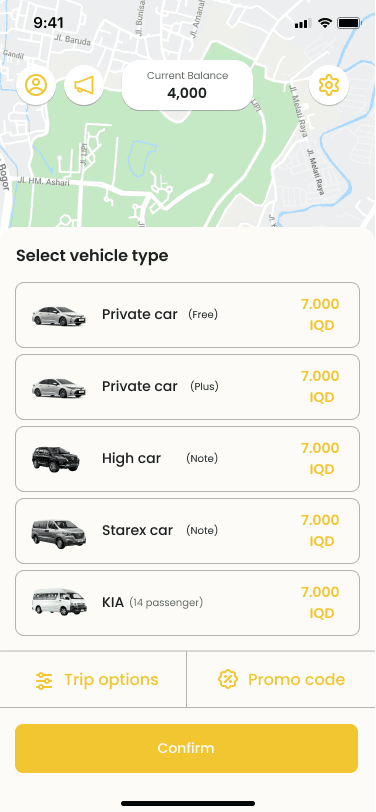376x812 pixels.
Task: Check battery icon in status bar
Action: point(349,23)
